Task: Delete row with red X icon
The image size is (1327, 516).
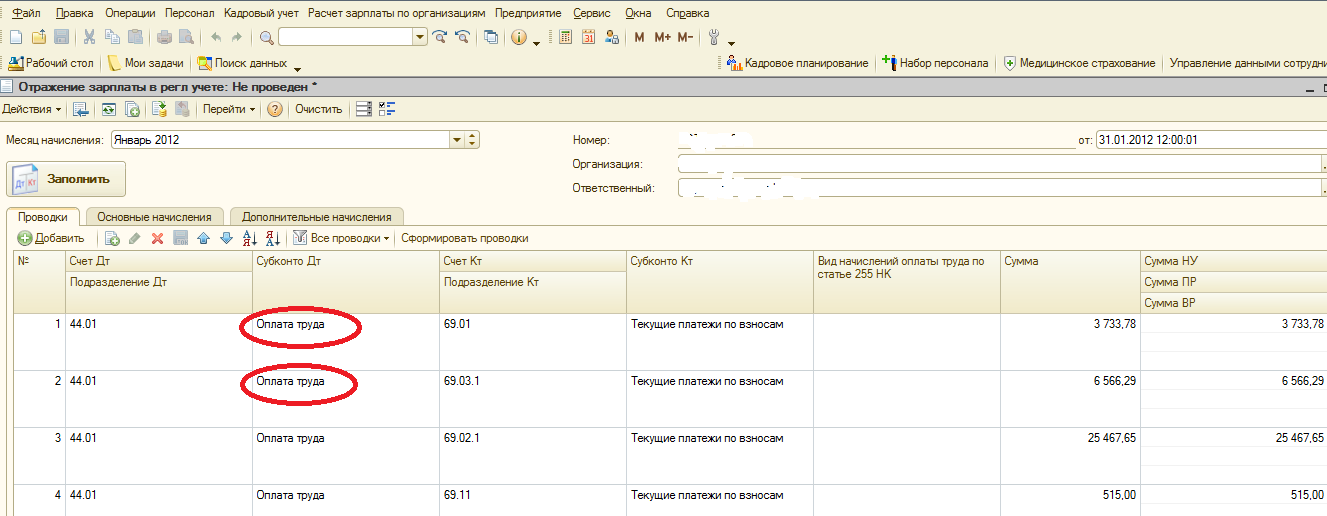Action: click(x=157, y=238)
